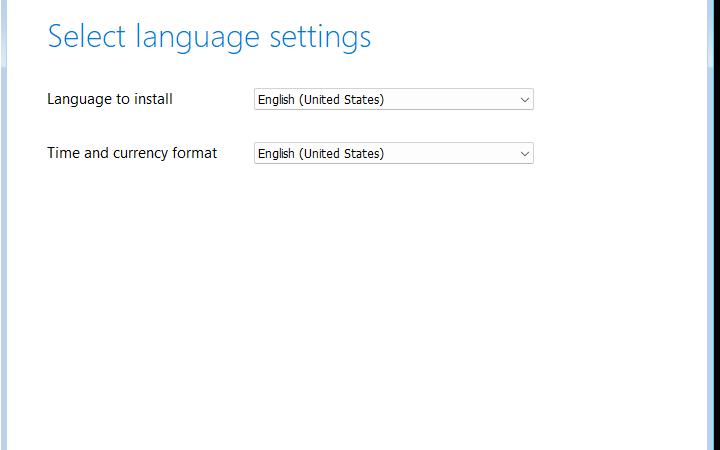Click English (United States) in Language to install
The width and height of the screenshot is (720, 450).
320,100
